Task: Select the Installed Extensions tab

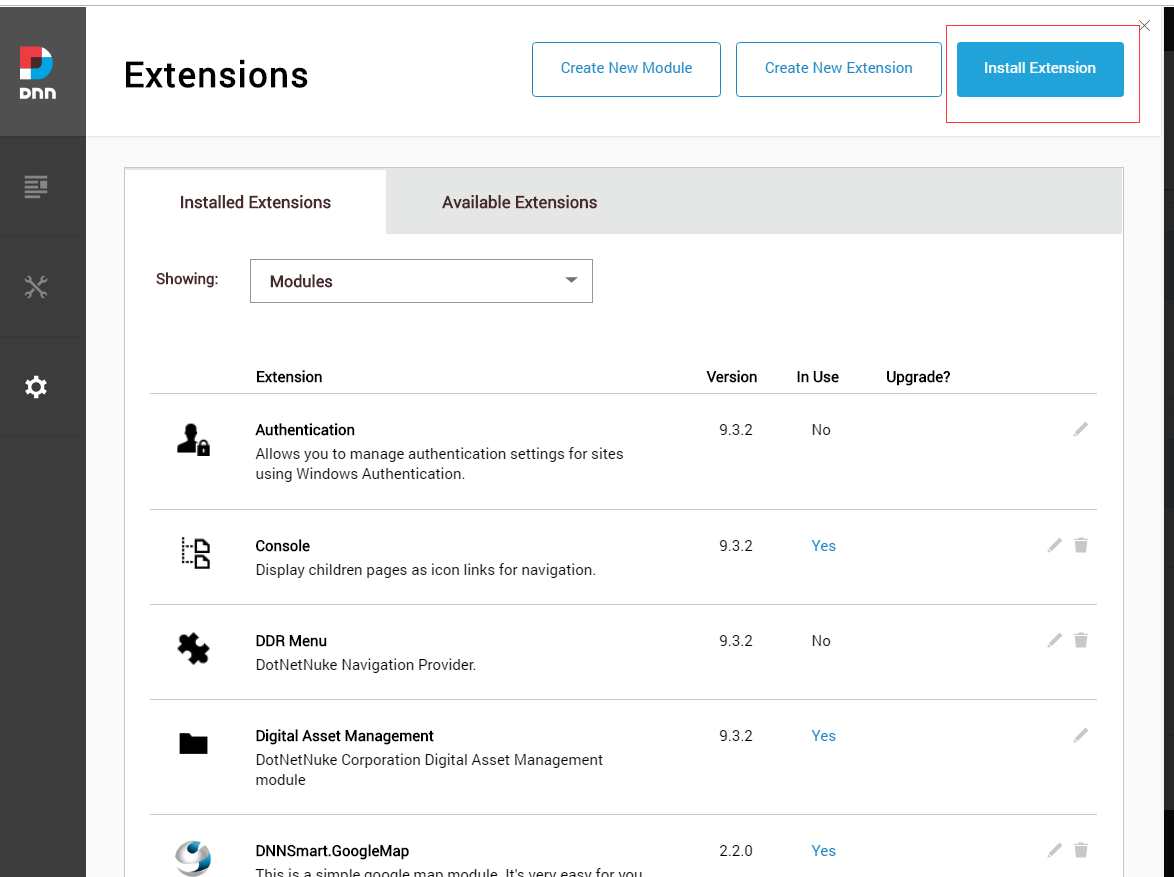Action: tap(255, 202)
